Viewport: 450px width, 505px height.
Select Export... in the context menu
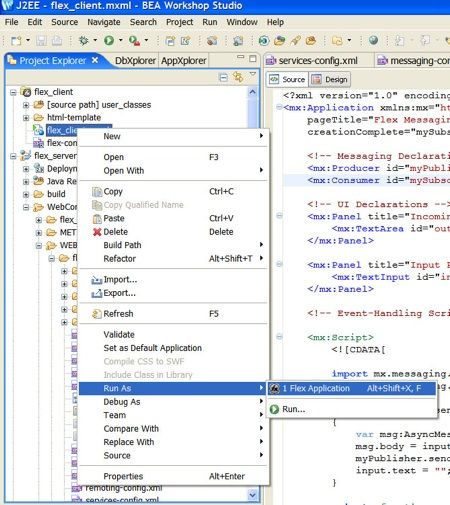(x=173, y=293)
